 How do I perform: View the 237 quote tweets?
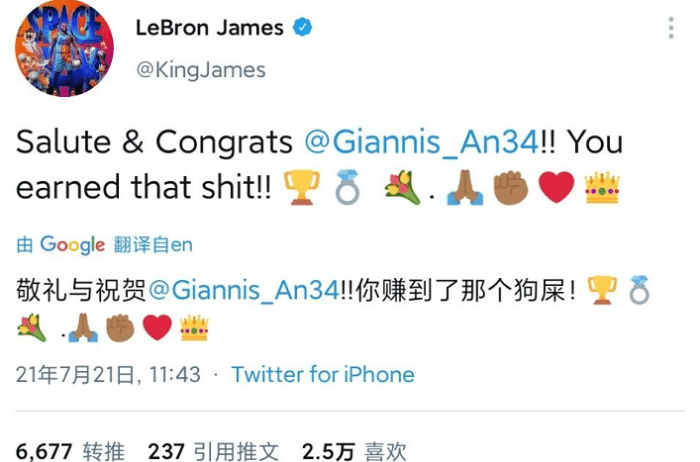tap(213, 451)
